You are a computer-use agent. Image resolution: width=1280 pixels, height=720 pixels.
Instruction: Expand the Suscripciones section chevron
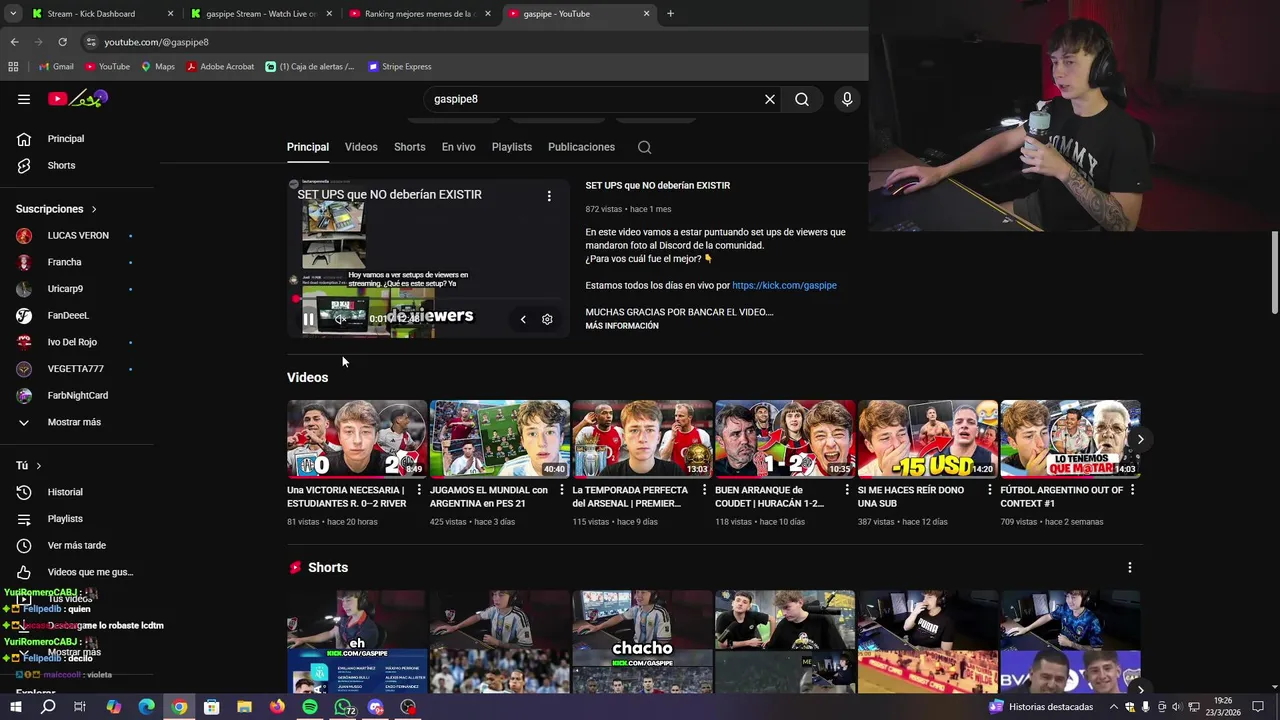pos(94,209)
